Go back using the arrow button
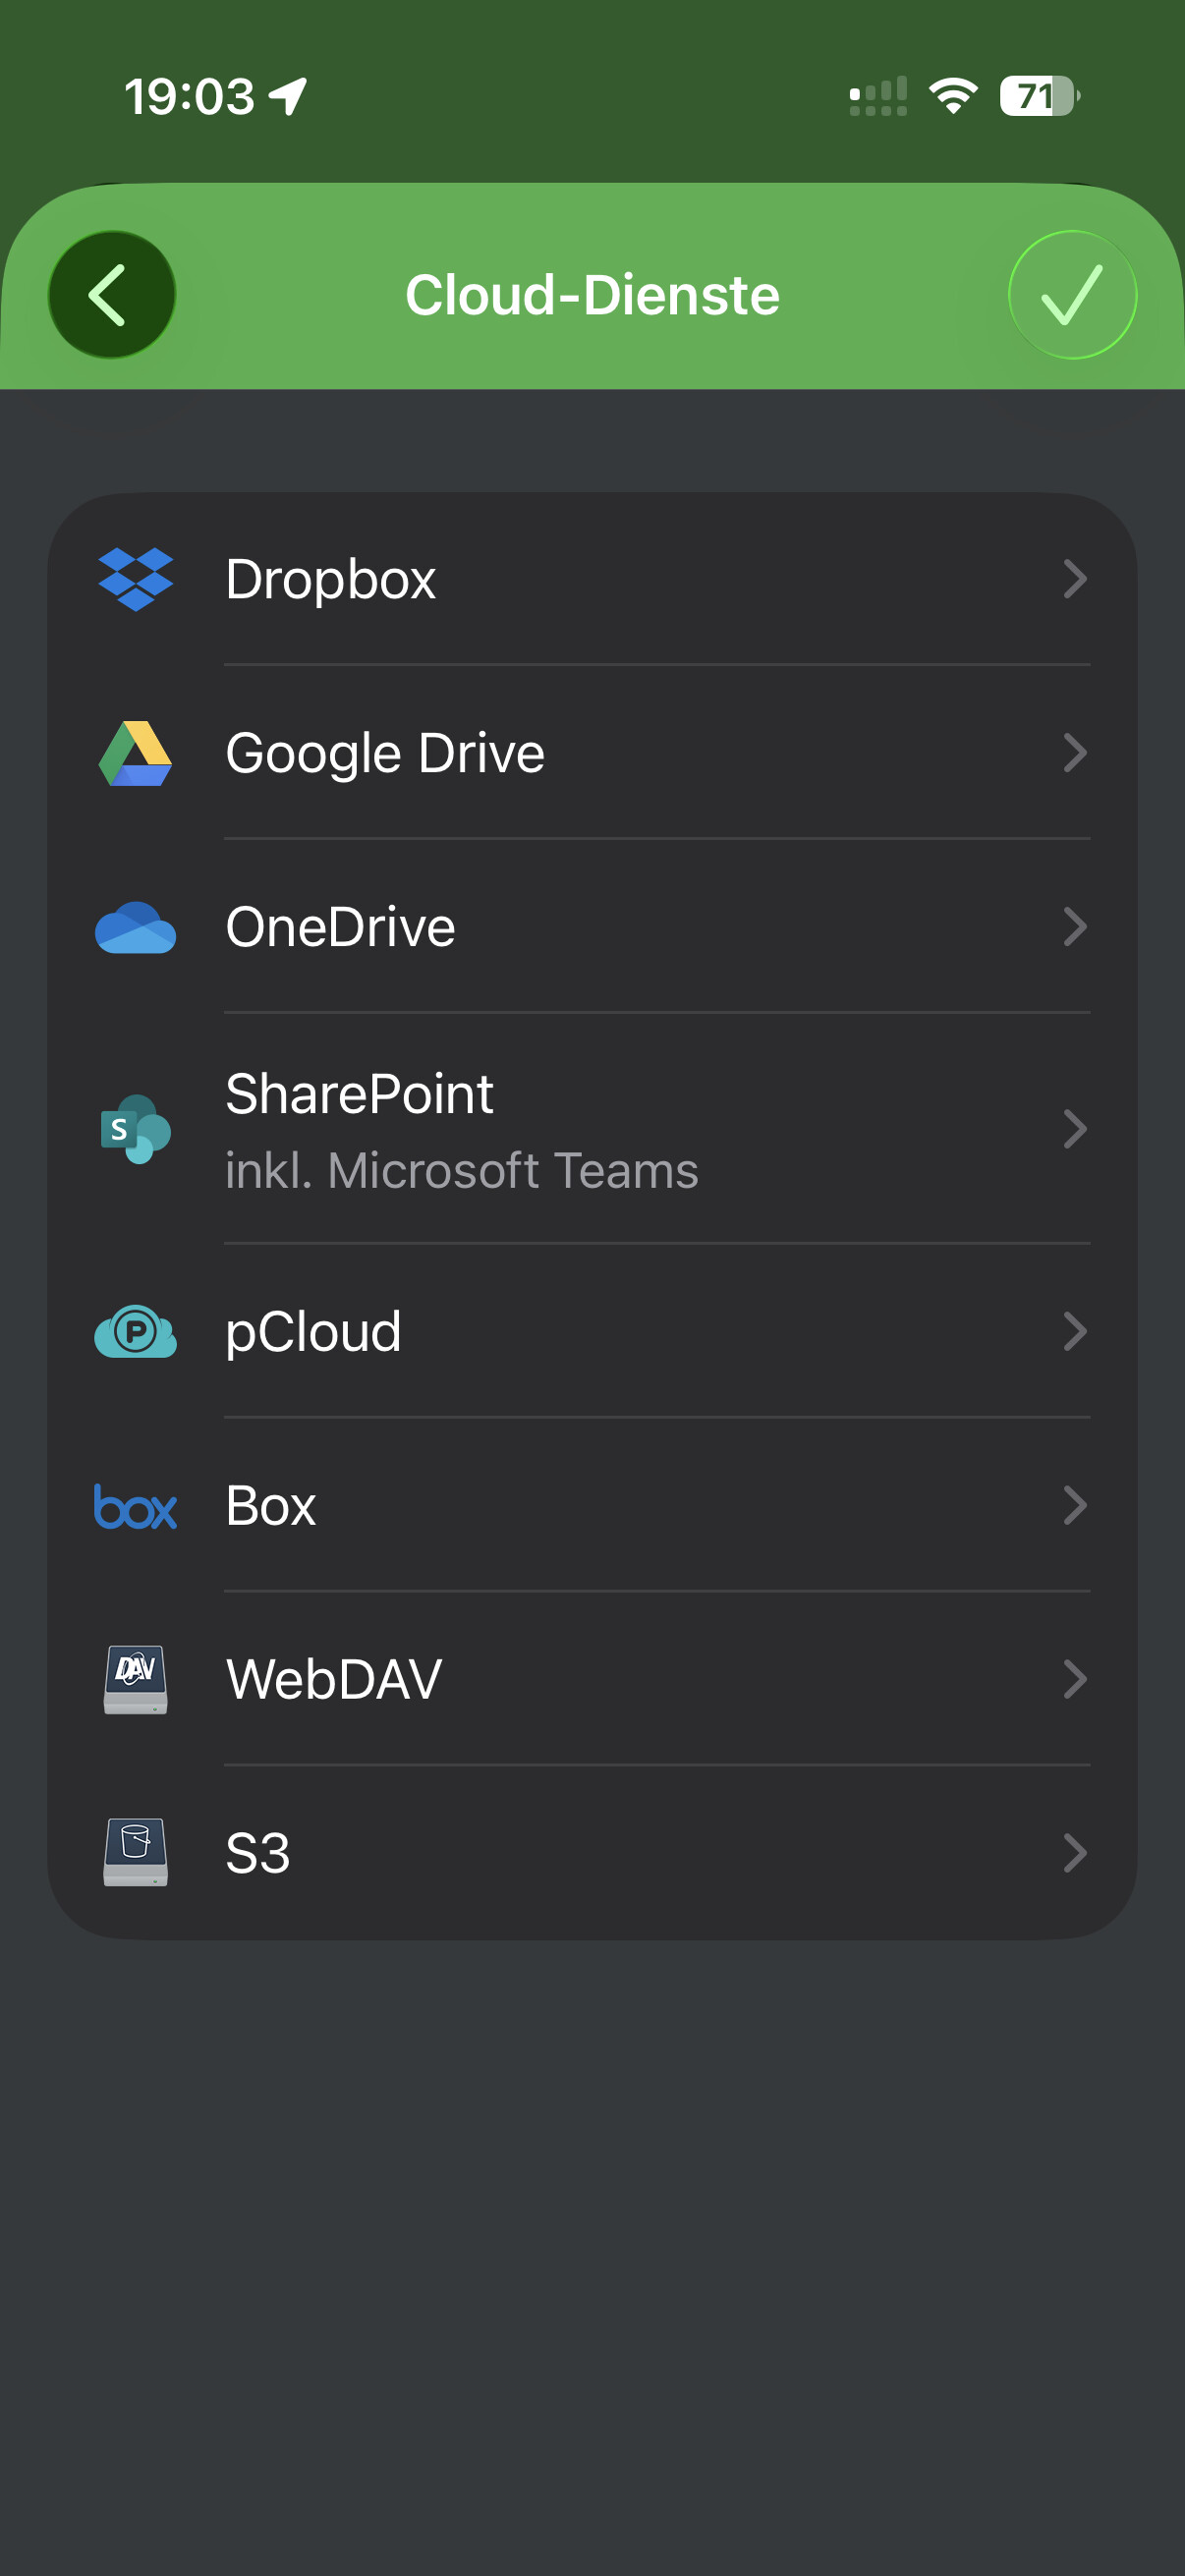 (x=112, y=295)
